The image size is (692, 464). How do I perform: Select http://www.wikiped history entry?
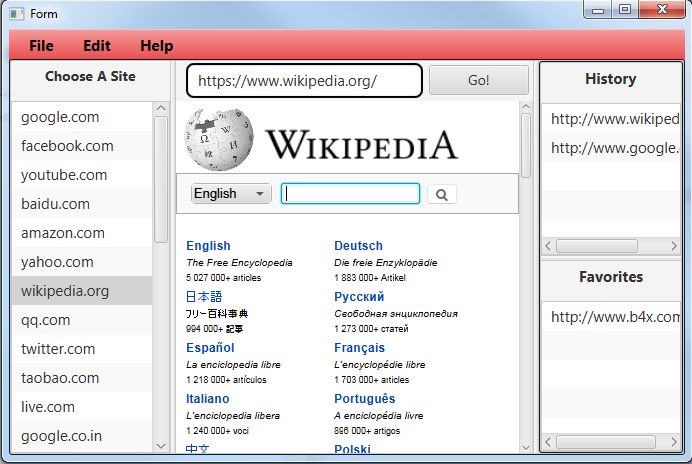pos(611,119)
